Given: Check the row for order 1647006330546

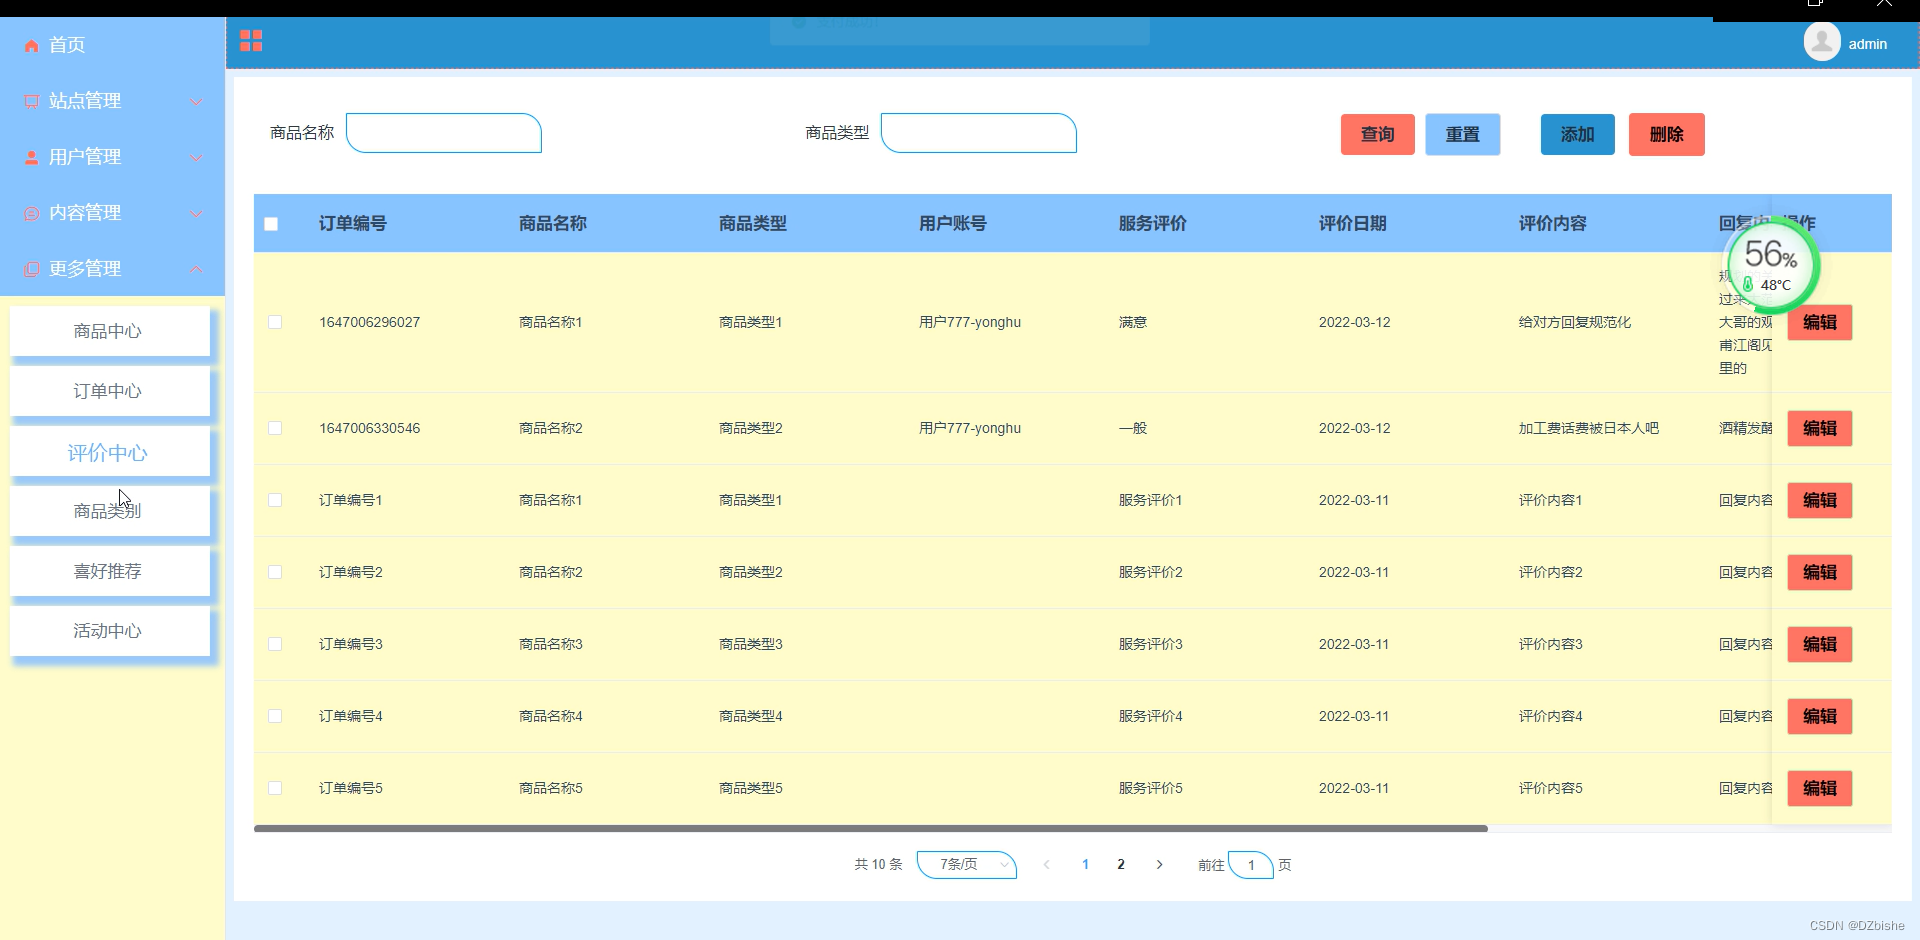Looking at the screenshot, I should click(275, 428).
